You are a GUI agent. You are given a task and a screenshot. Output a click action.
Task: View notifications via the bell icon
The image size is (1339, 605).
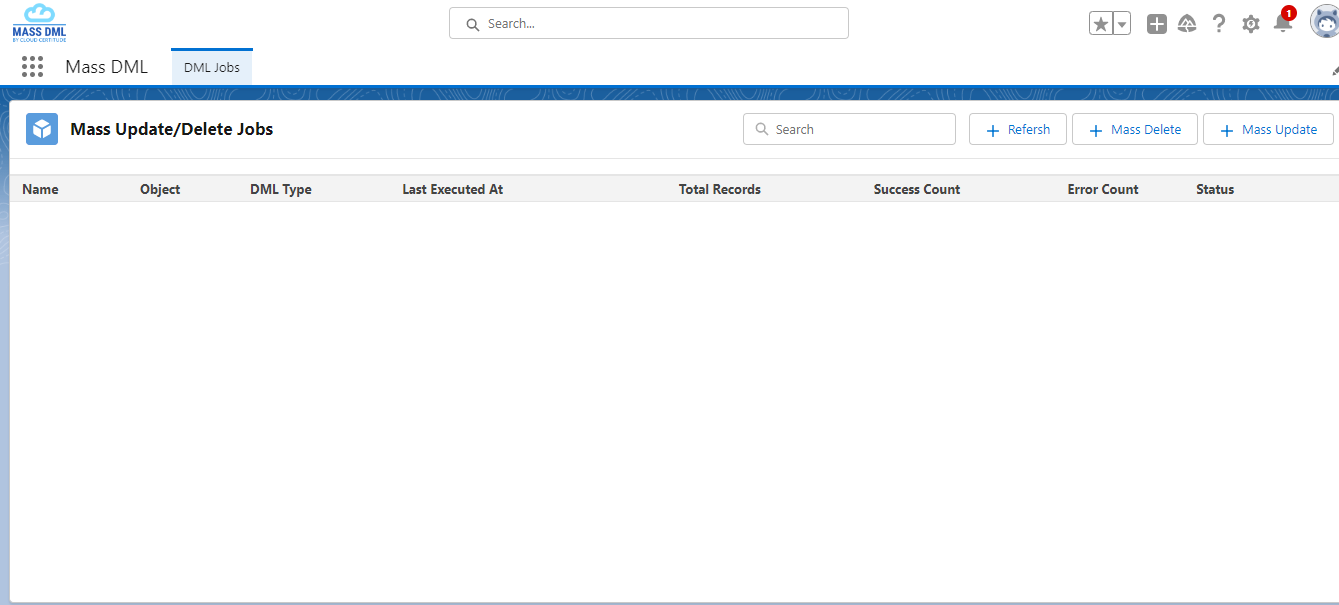coord(1282,24)
